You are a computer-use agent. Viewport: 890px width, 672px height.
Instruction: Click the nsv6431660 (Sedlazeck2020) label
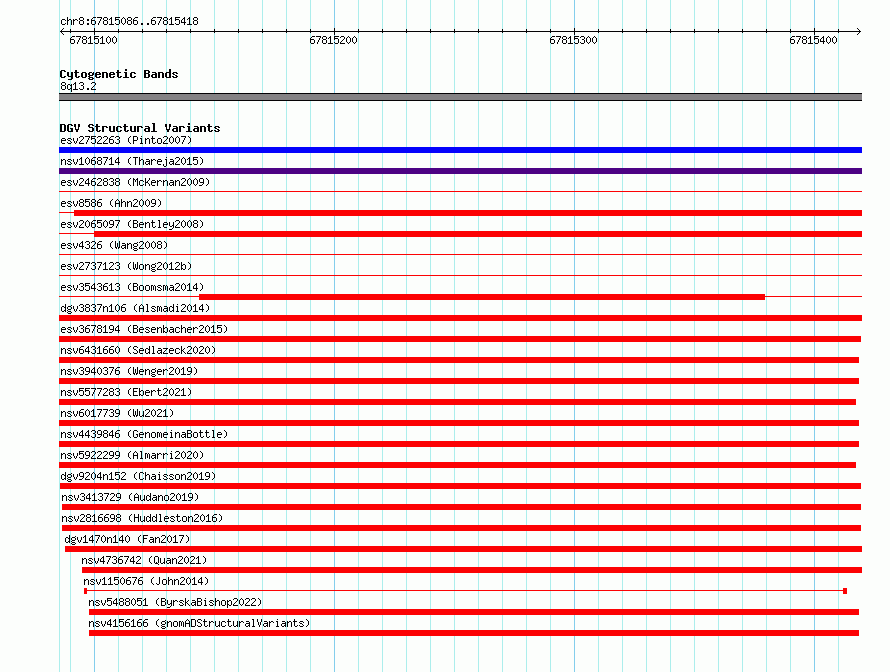138,350
